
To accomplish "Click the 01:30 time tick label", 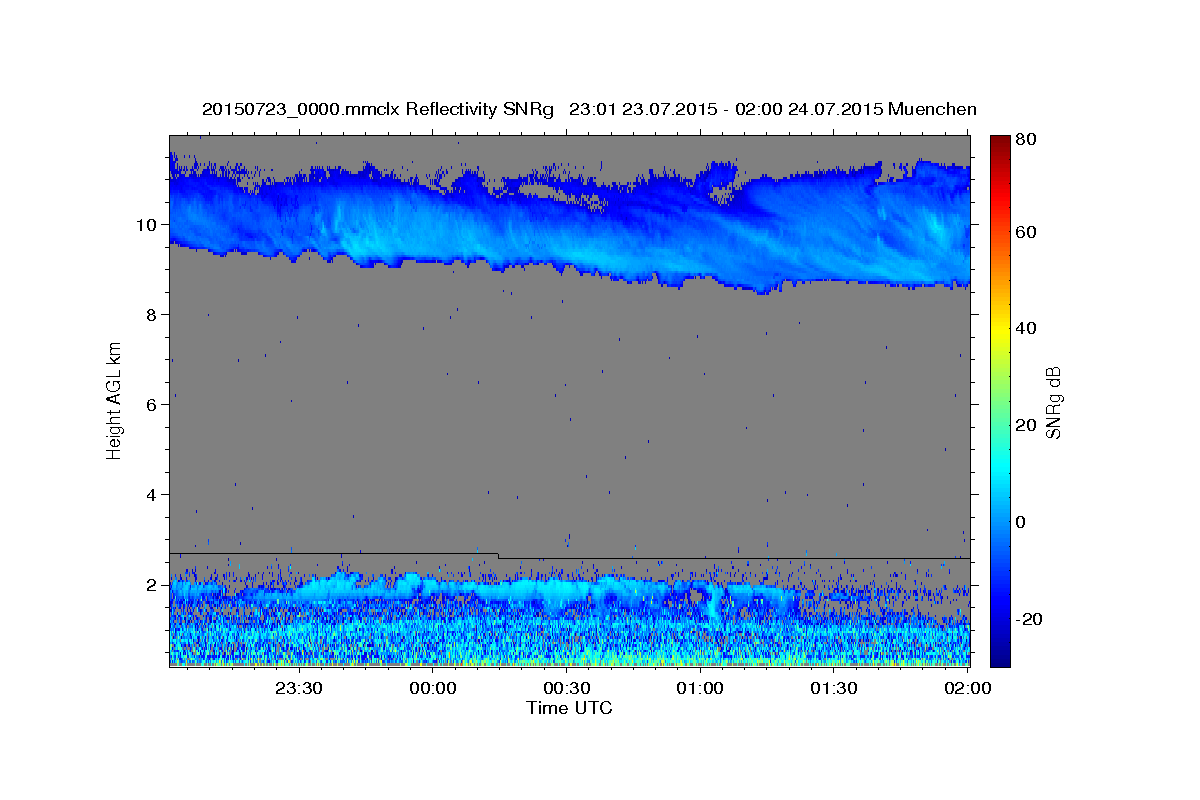I will point(834,688).
